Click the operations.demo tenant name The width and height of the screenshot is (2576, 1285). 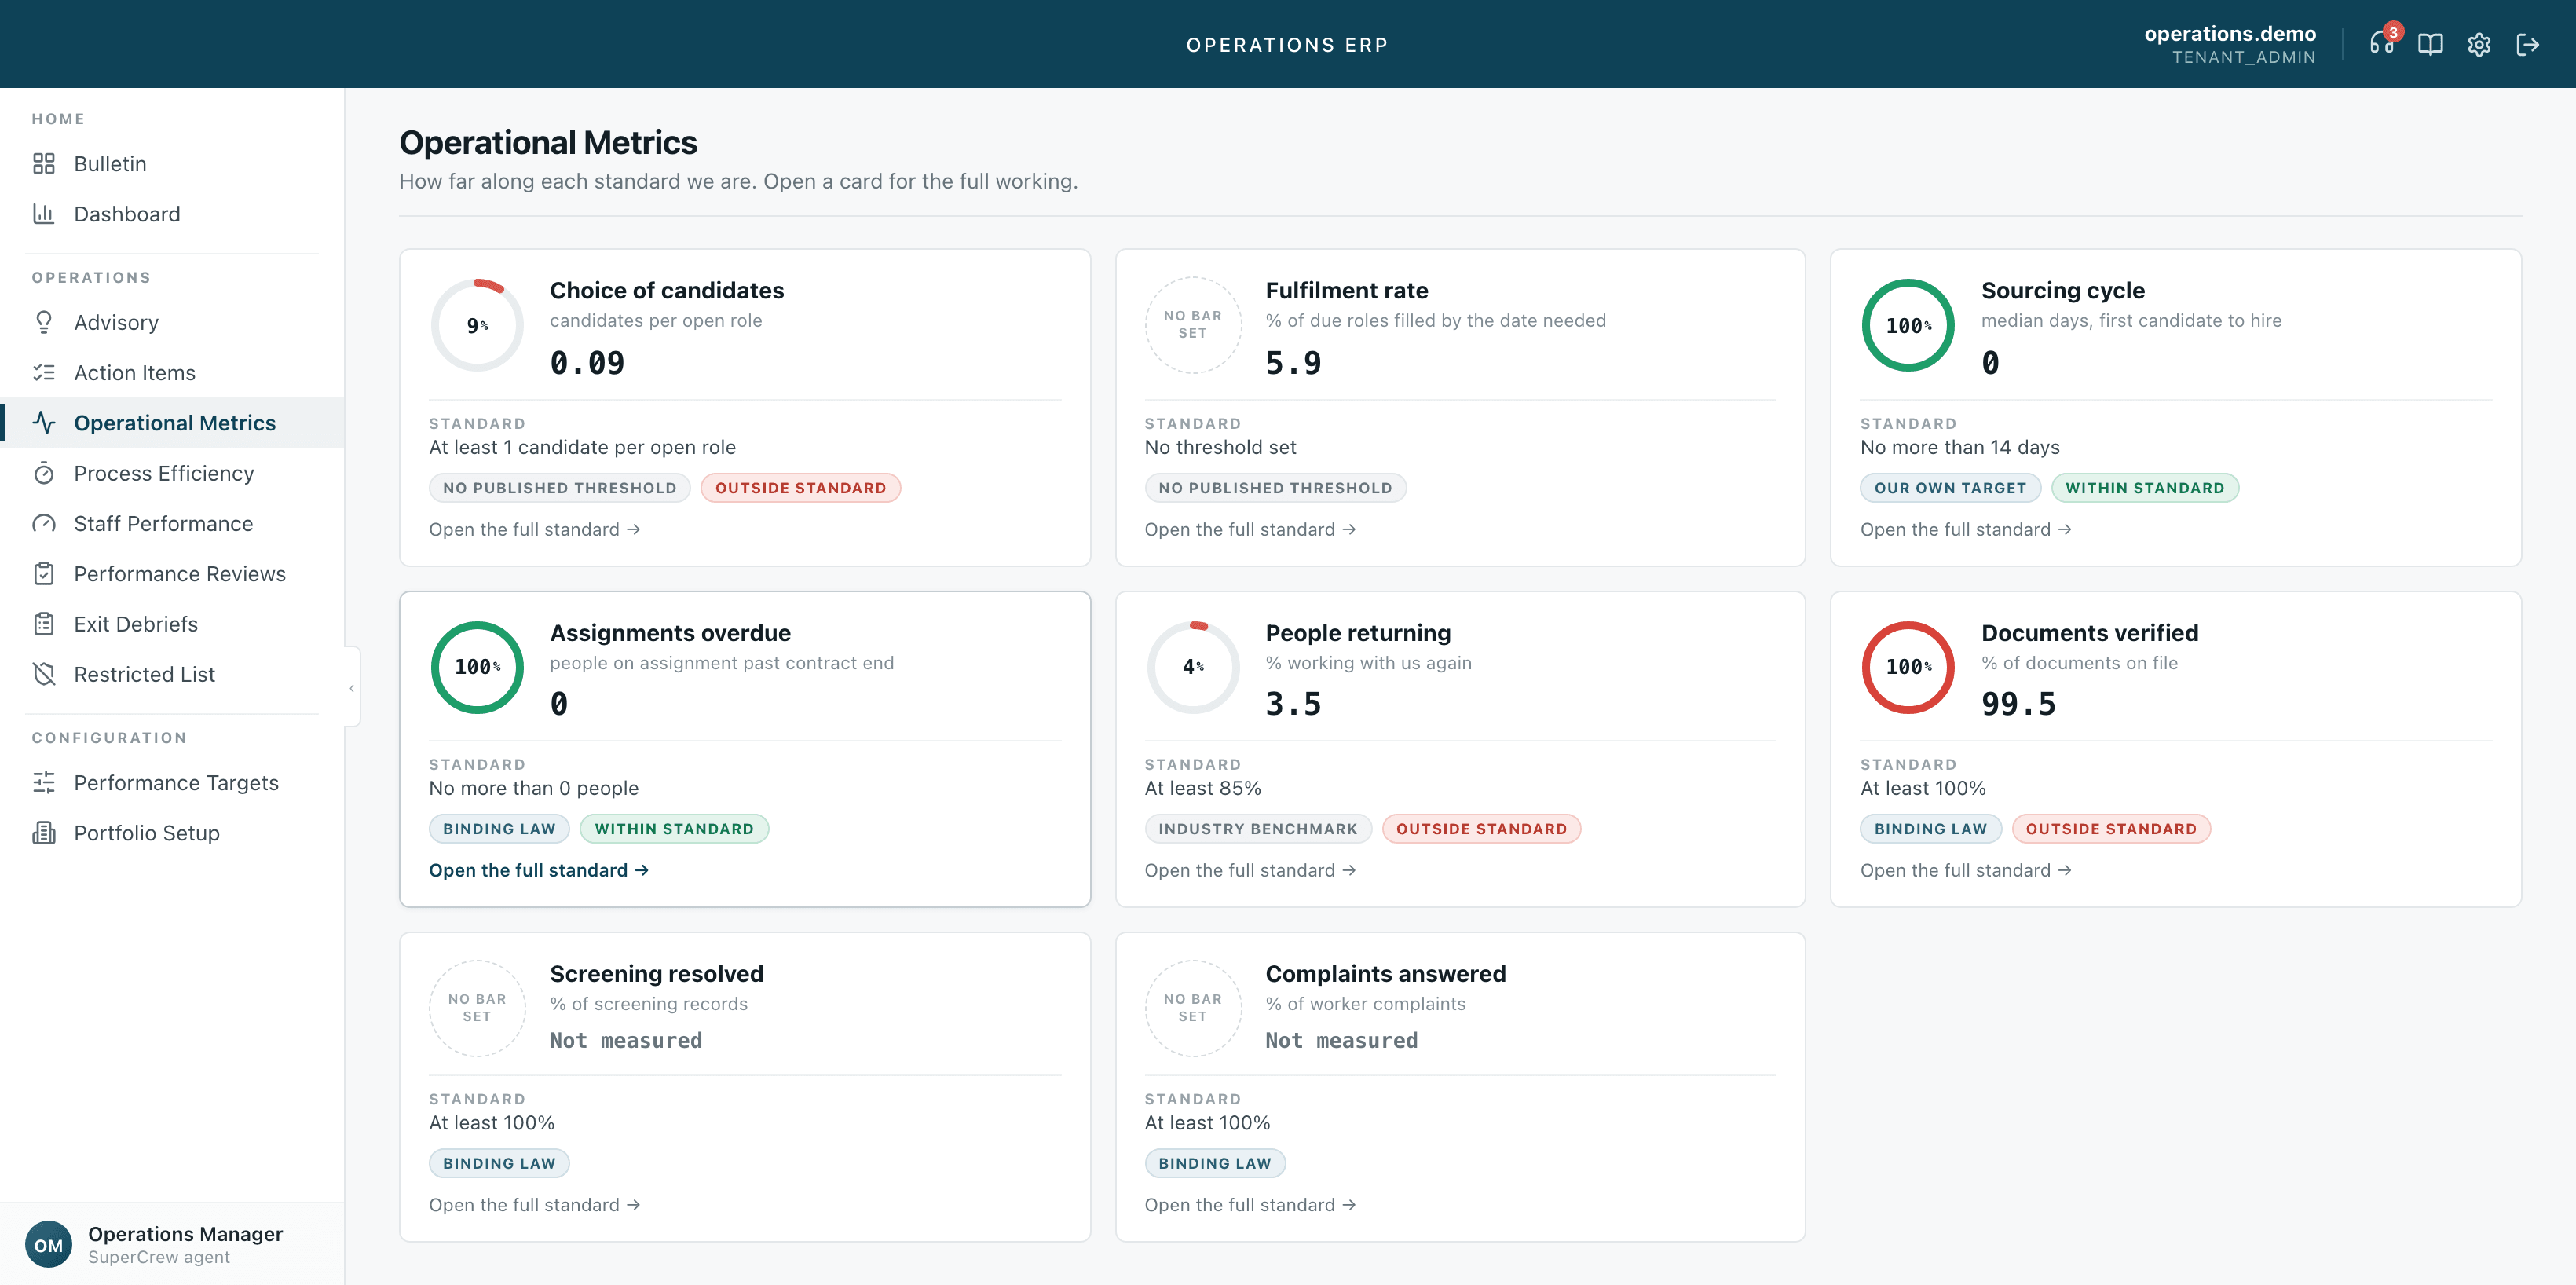(2230, 33)
